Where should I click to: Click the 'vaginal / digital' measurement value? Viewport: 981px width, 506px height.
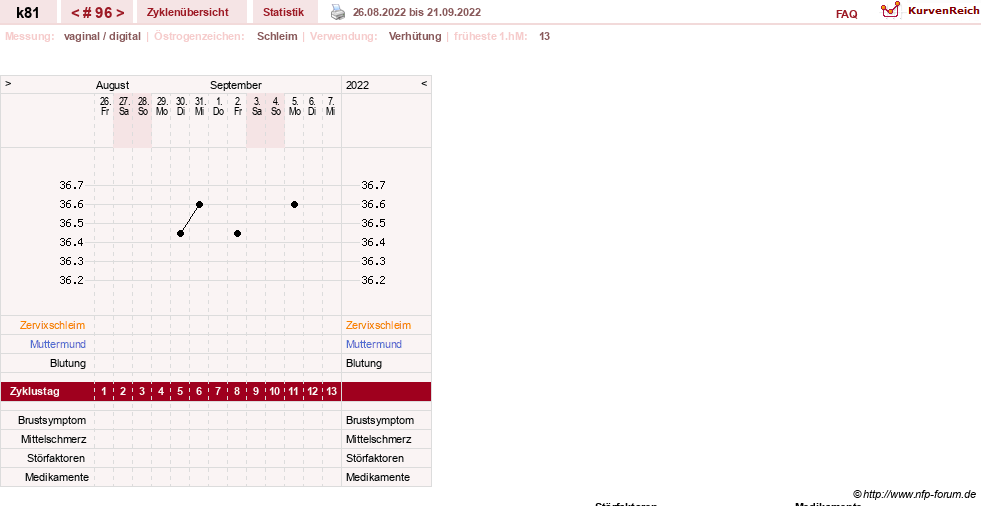click(x=102, y=36)
